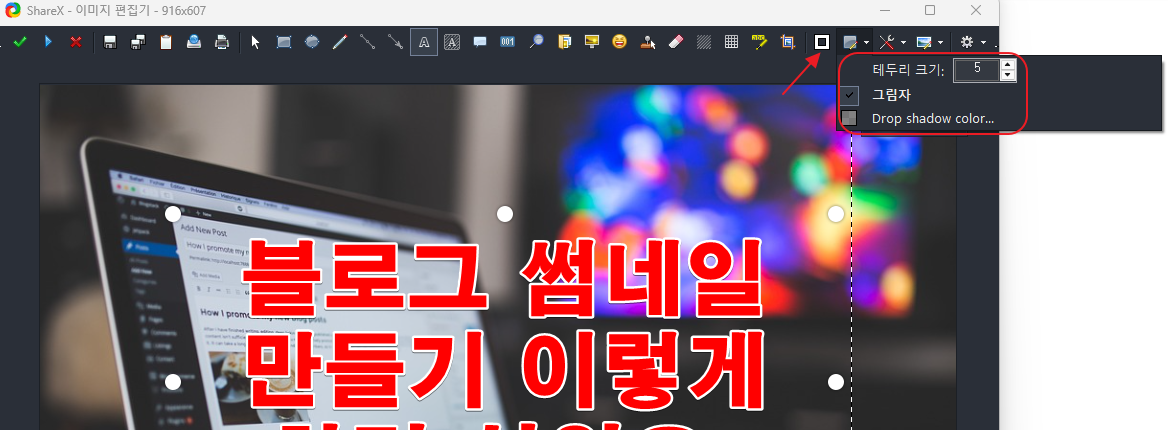Screen dimensions: 1168x430
Task: Select the Image from screen tool
Action: [591, 42]
